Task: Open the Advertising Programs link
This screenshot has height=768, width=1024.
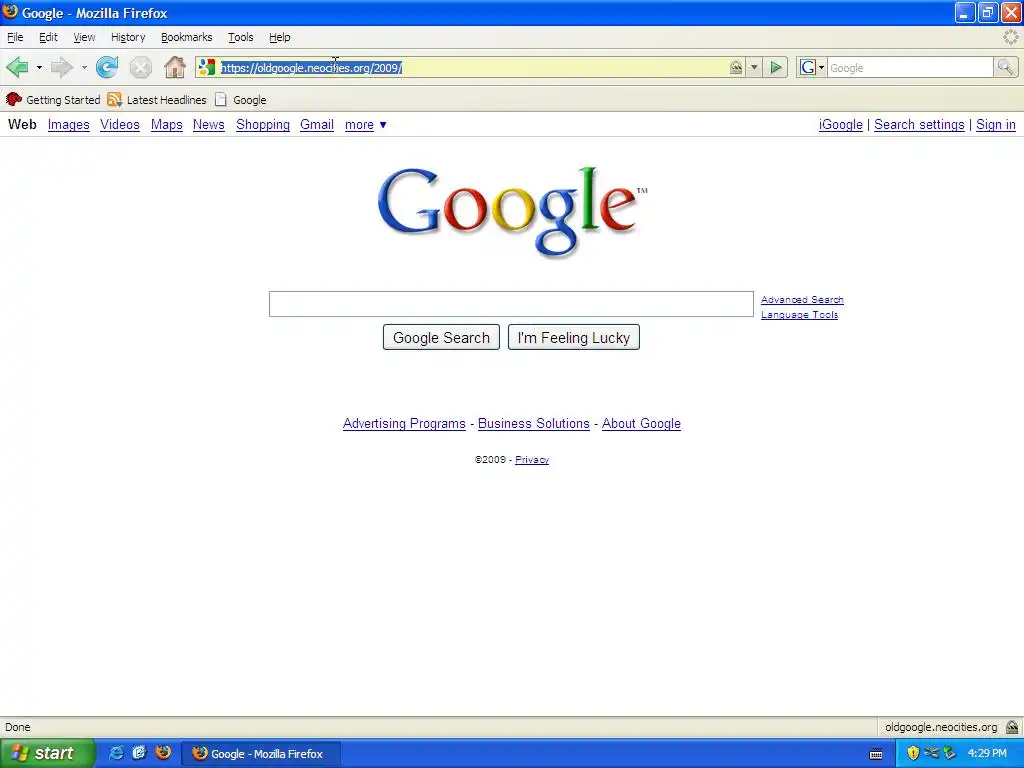Action: coord(404,424)
